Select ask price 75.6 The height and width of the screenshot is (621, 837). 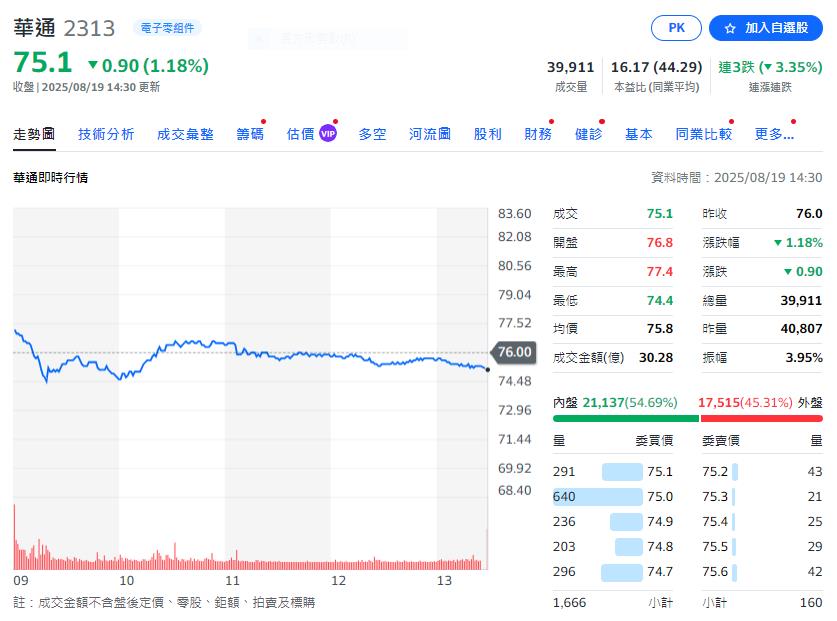click(715, 571)
